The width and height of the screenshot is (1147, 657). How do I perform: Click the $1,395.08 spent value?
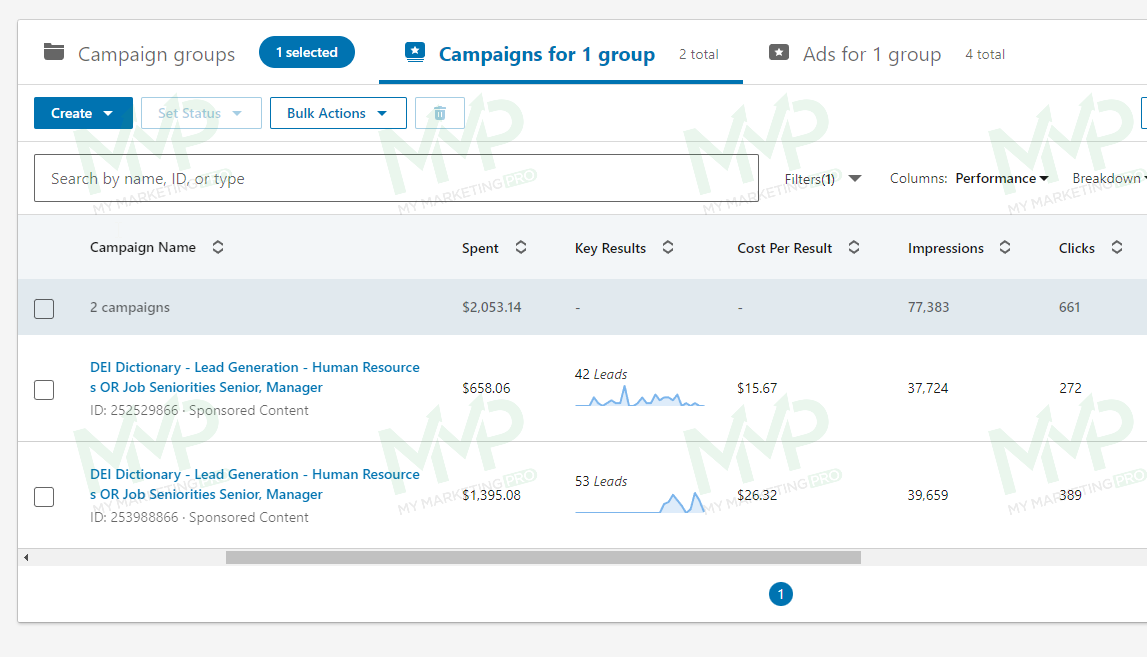point(492,495)
